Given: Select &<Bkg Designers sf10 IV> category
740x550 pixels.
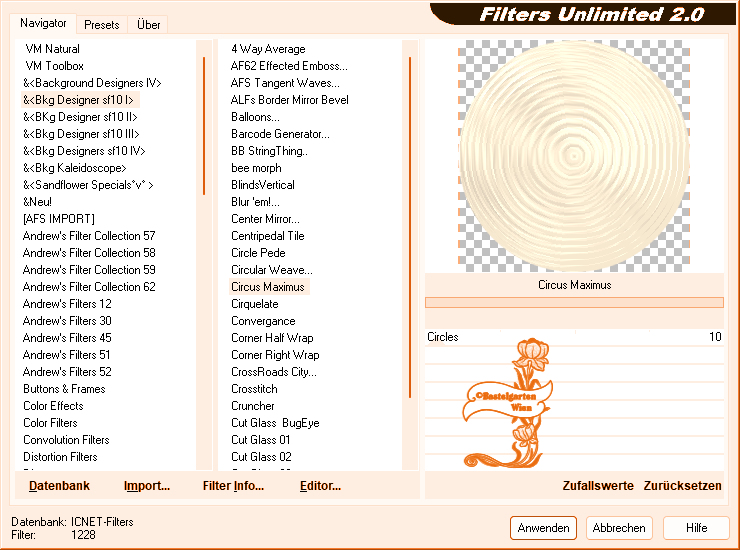Looking at the screenshot, I should tap(84, 151).
